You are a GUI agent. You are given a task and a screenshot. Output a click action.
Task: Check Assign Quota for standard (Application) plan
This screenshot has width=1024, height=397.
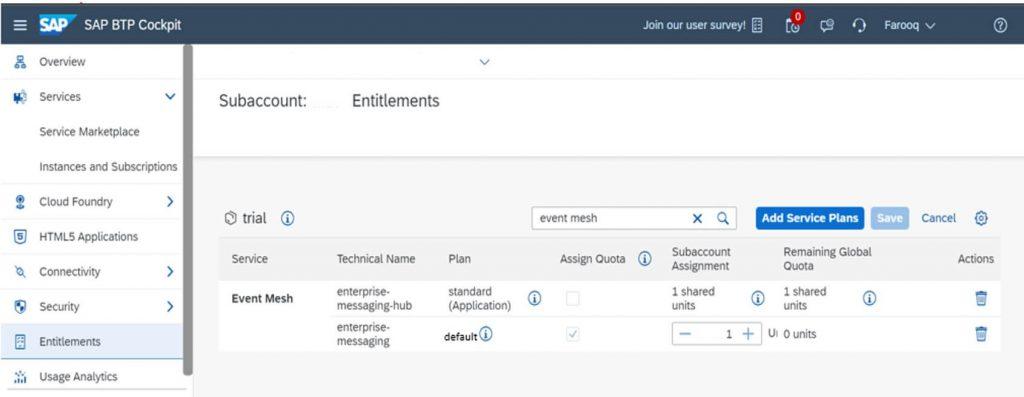573,299
